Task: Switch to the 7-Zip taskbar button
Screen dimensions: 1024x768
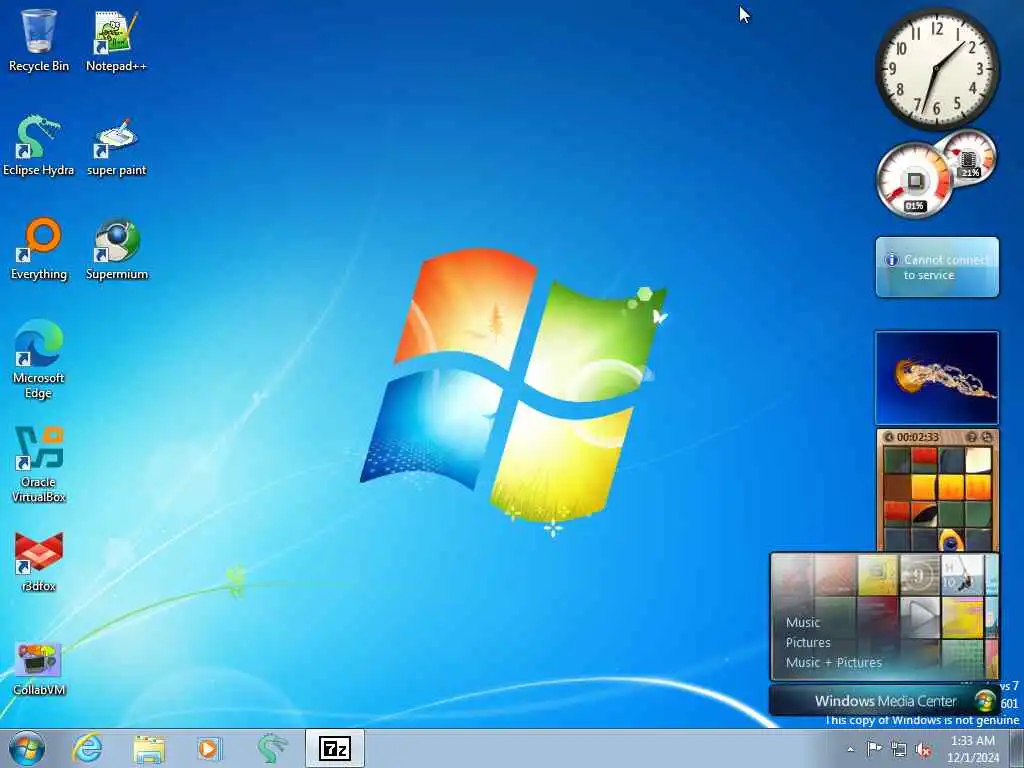Action: click(x=334, y=748)
